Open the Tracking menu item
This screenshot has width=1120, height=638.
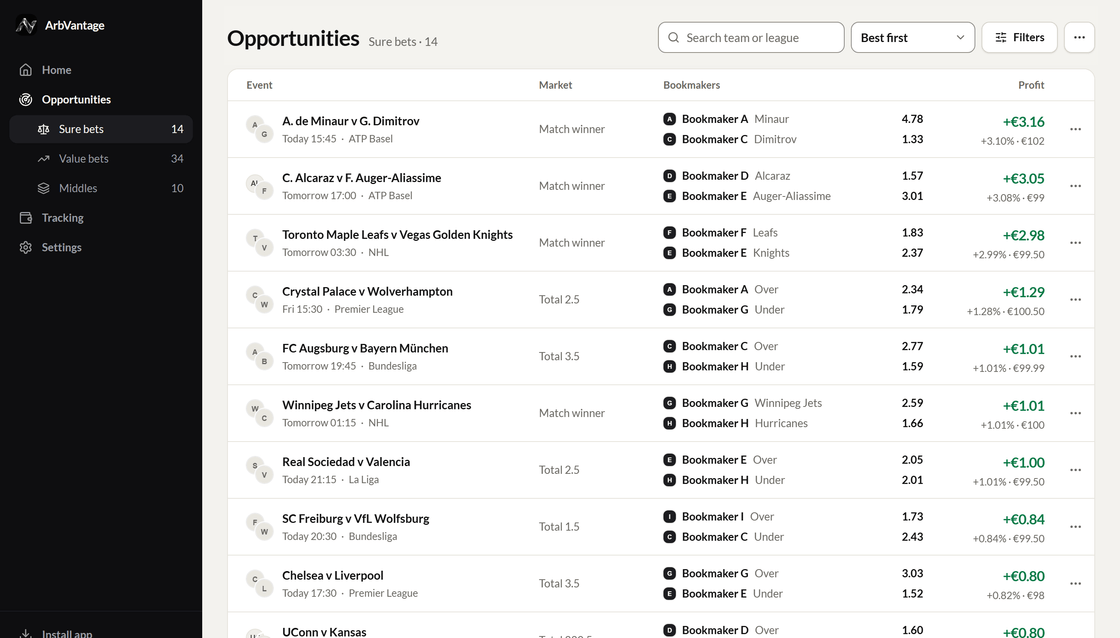click(101, 218)
